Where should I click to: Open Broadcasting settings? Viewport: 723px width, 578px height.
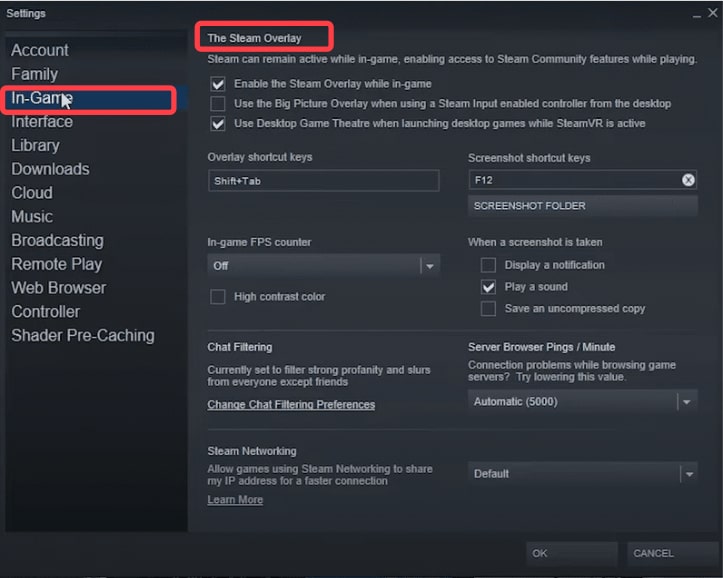[x=58, y=241]
